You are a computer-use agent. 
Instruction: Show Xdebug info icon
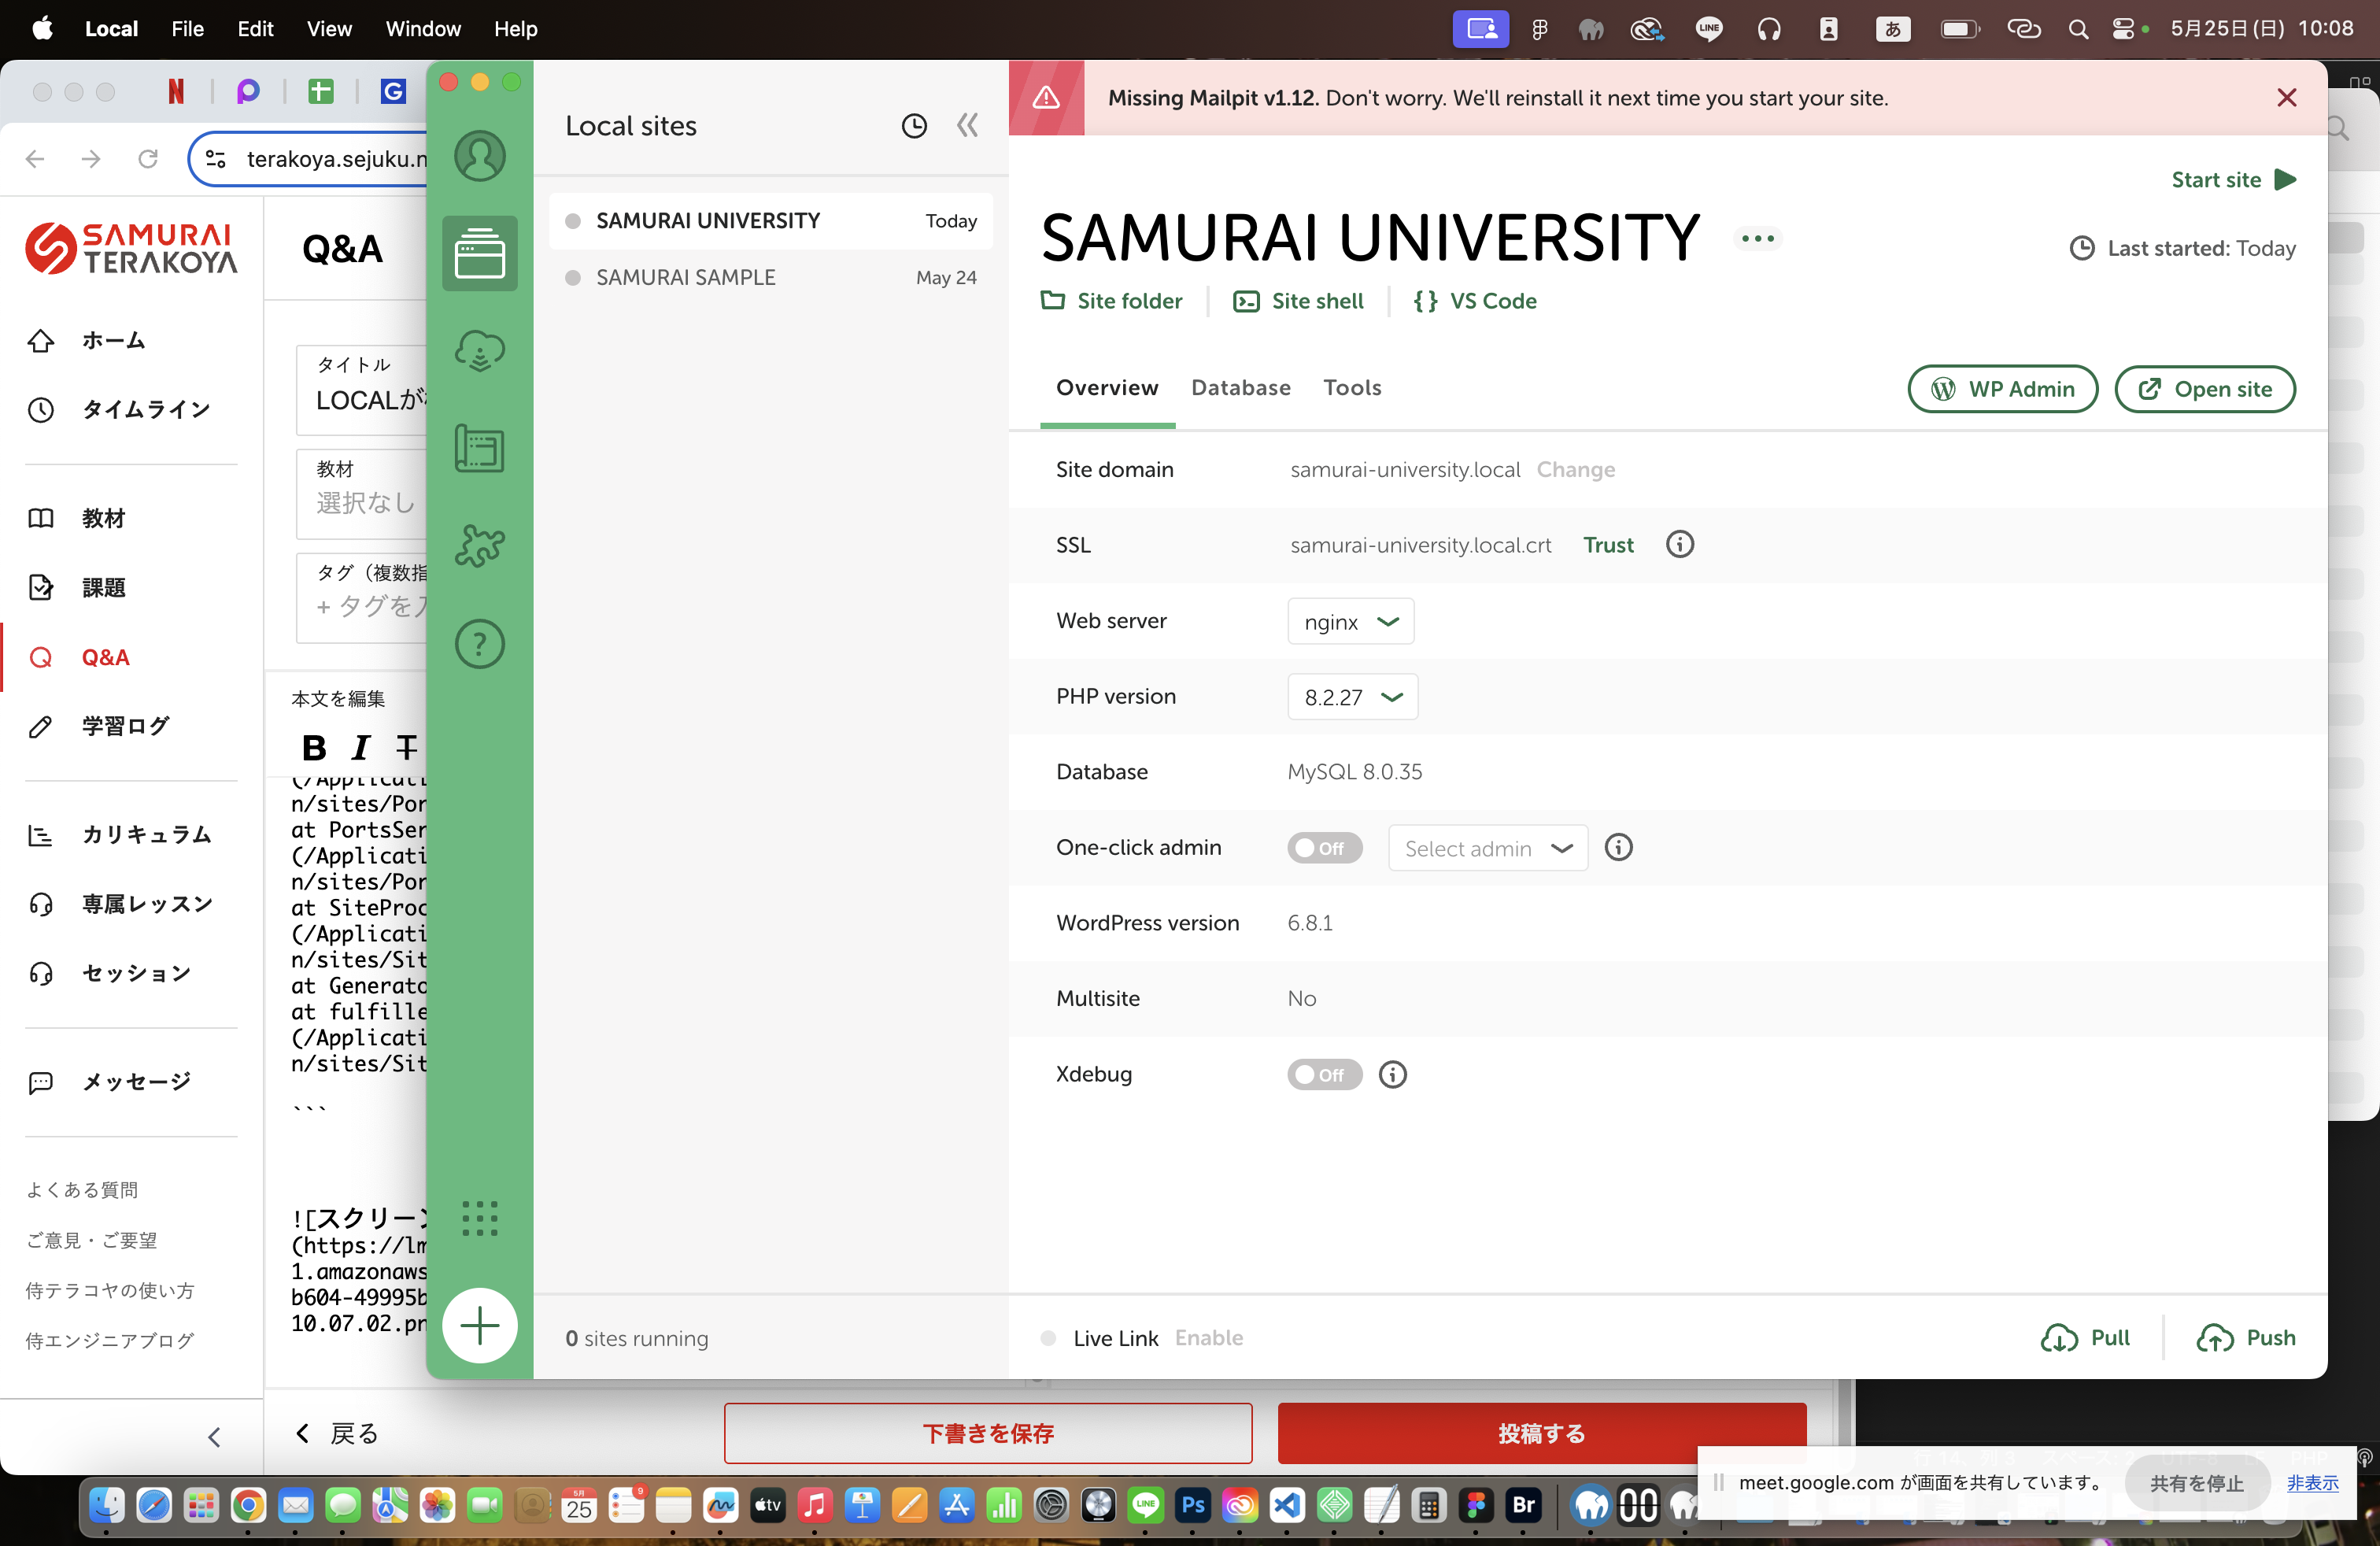[x=1393, y=1075]
